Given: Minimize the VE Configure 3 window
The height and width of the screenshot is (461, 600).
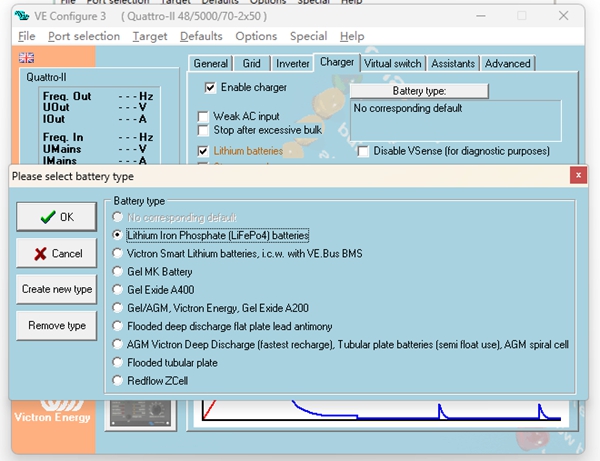Looking at the screenshot, I should point(481,16).
